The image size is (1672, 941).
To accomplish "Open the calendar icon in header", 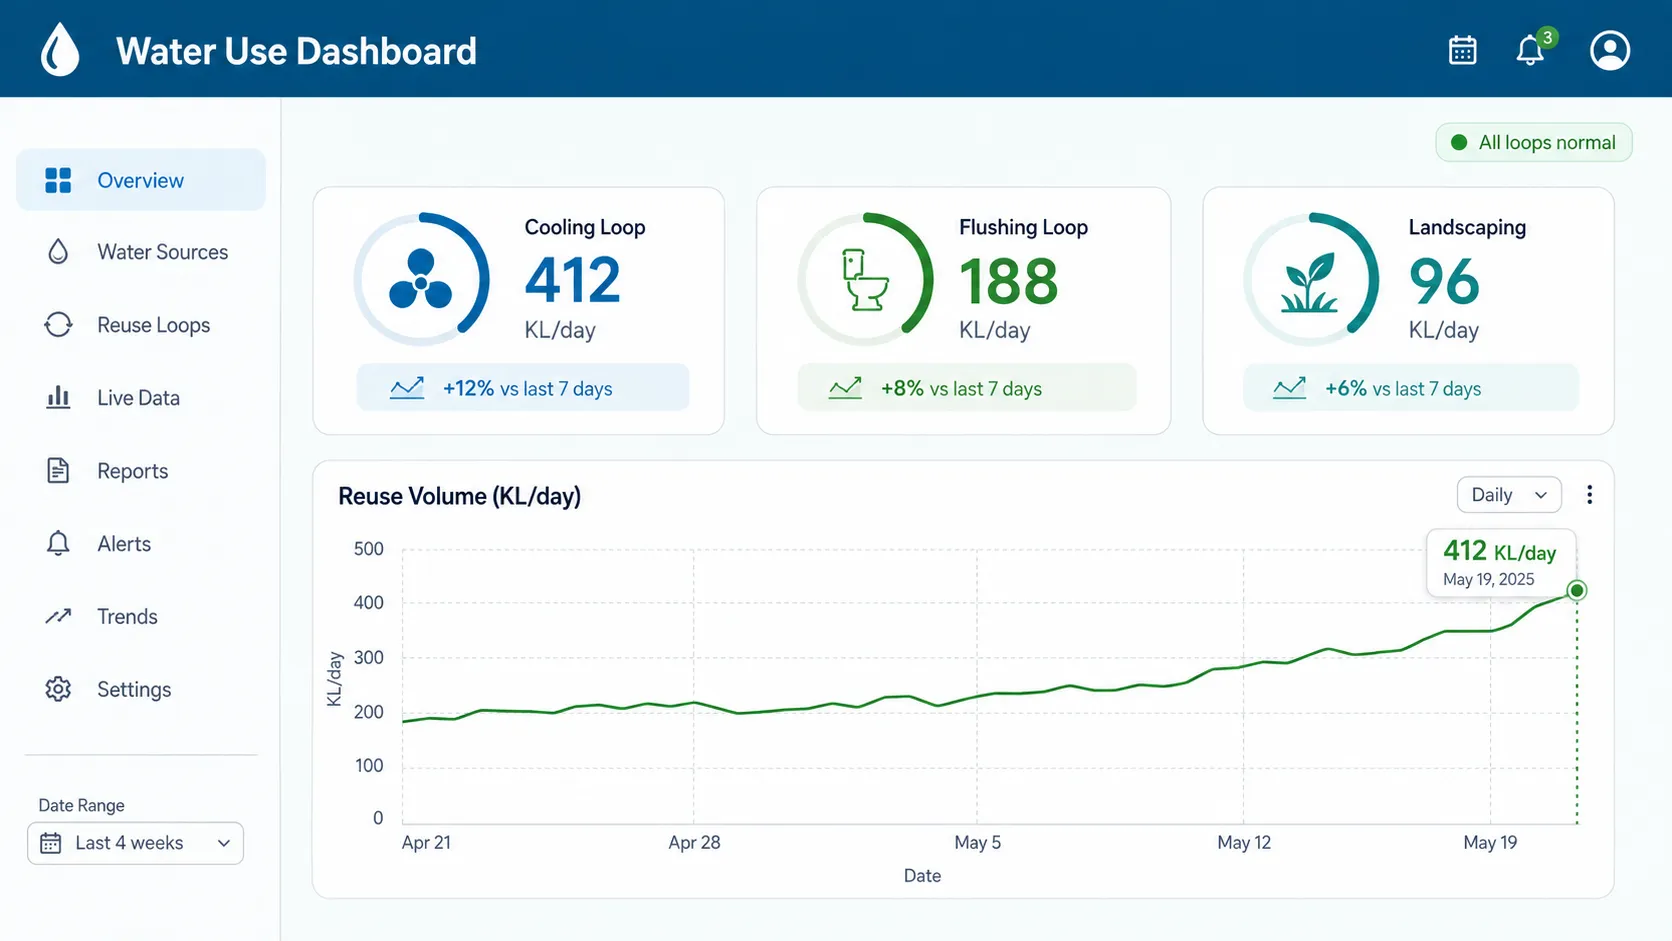I will (1462, 50).
